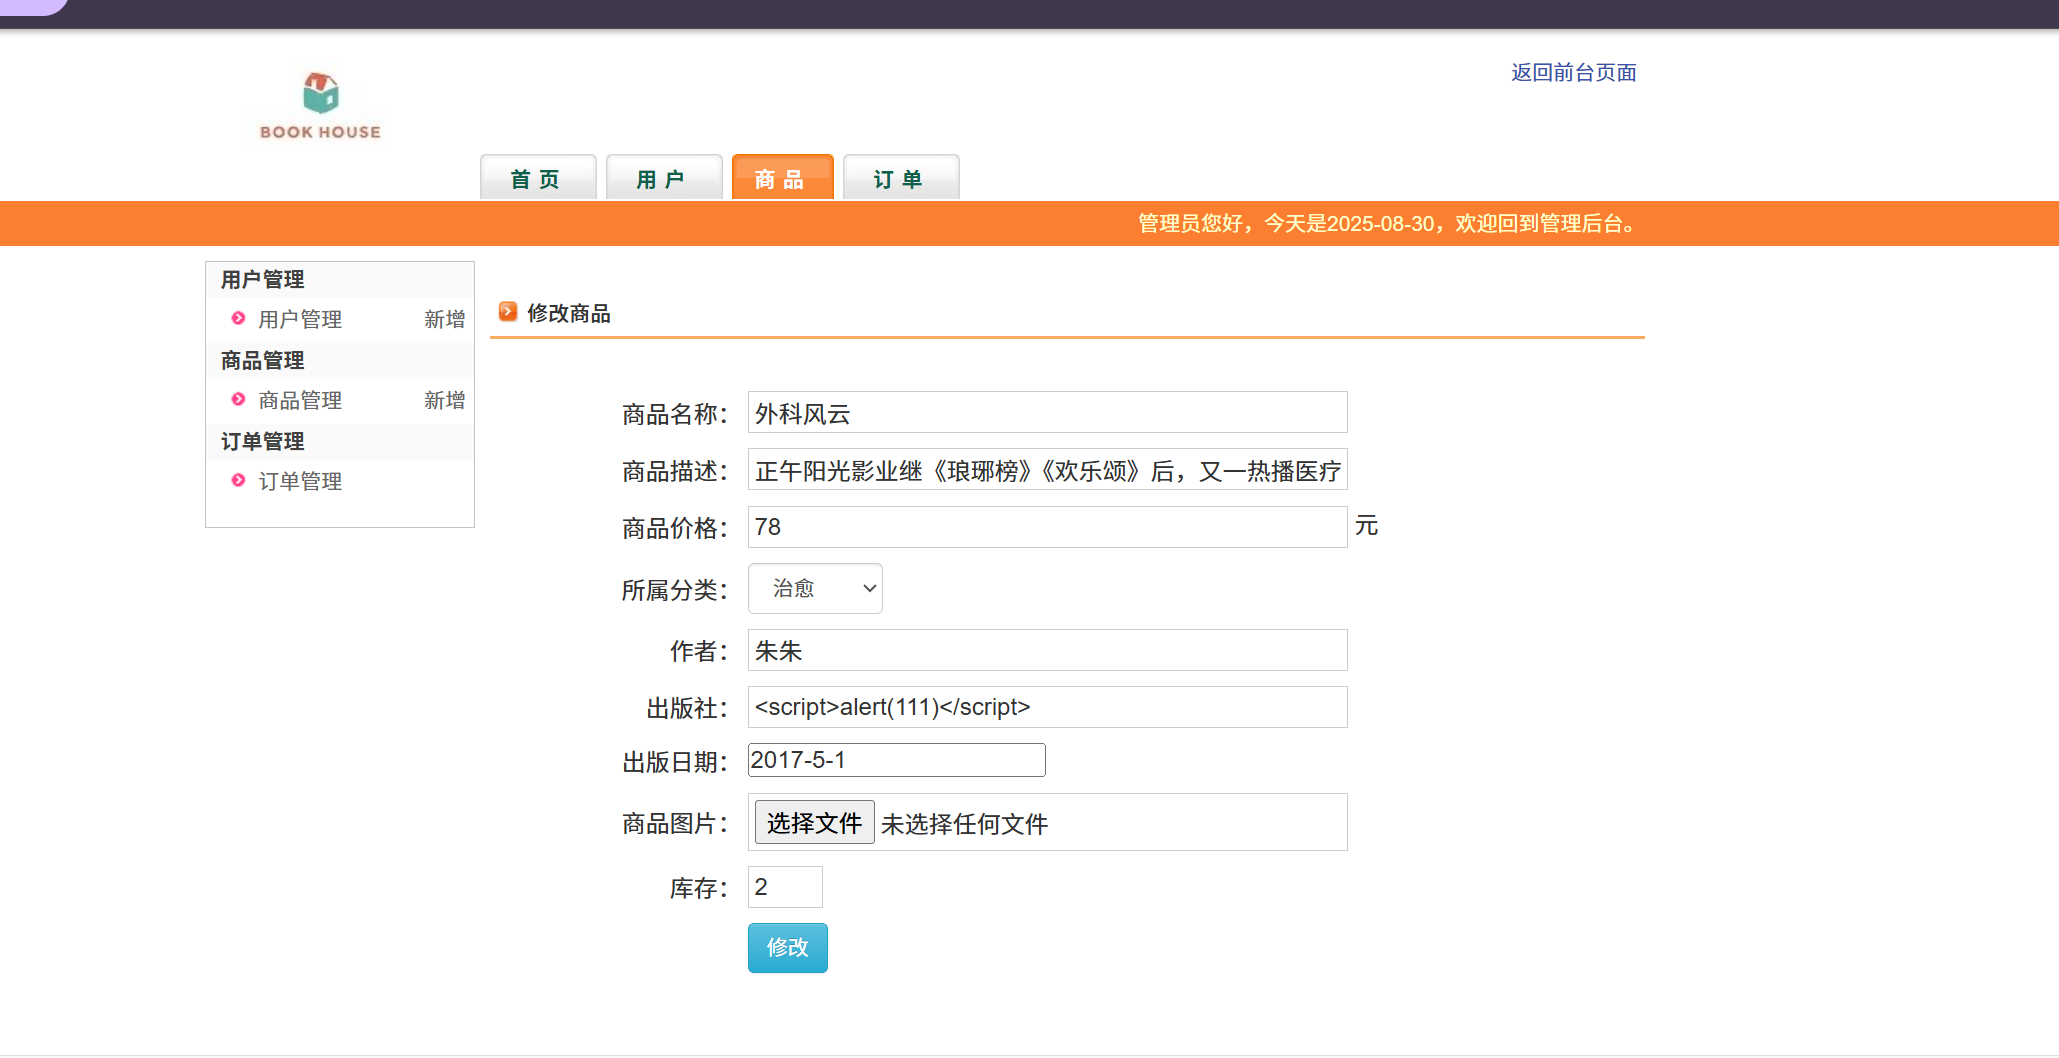Click the red bullet icon next to 商品管理
Image resolution: width=2059 pixels, height=1058 pixels.
click(x=238, y=399)
